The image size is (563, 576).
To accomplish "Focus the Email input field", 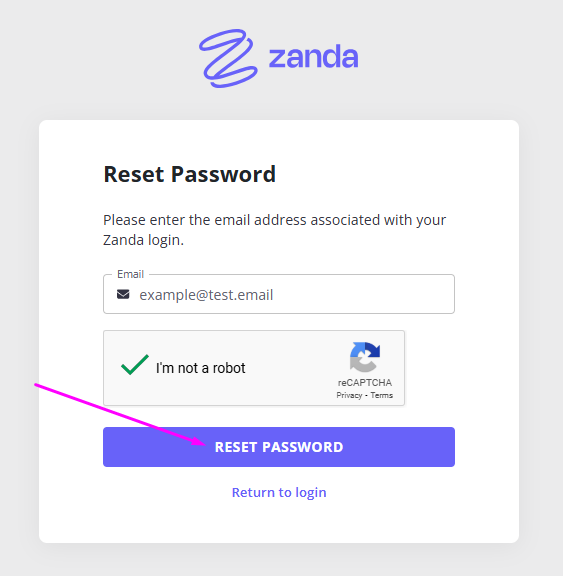I will click(x=279, y=294).
